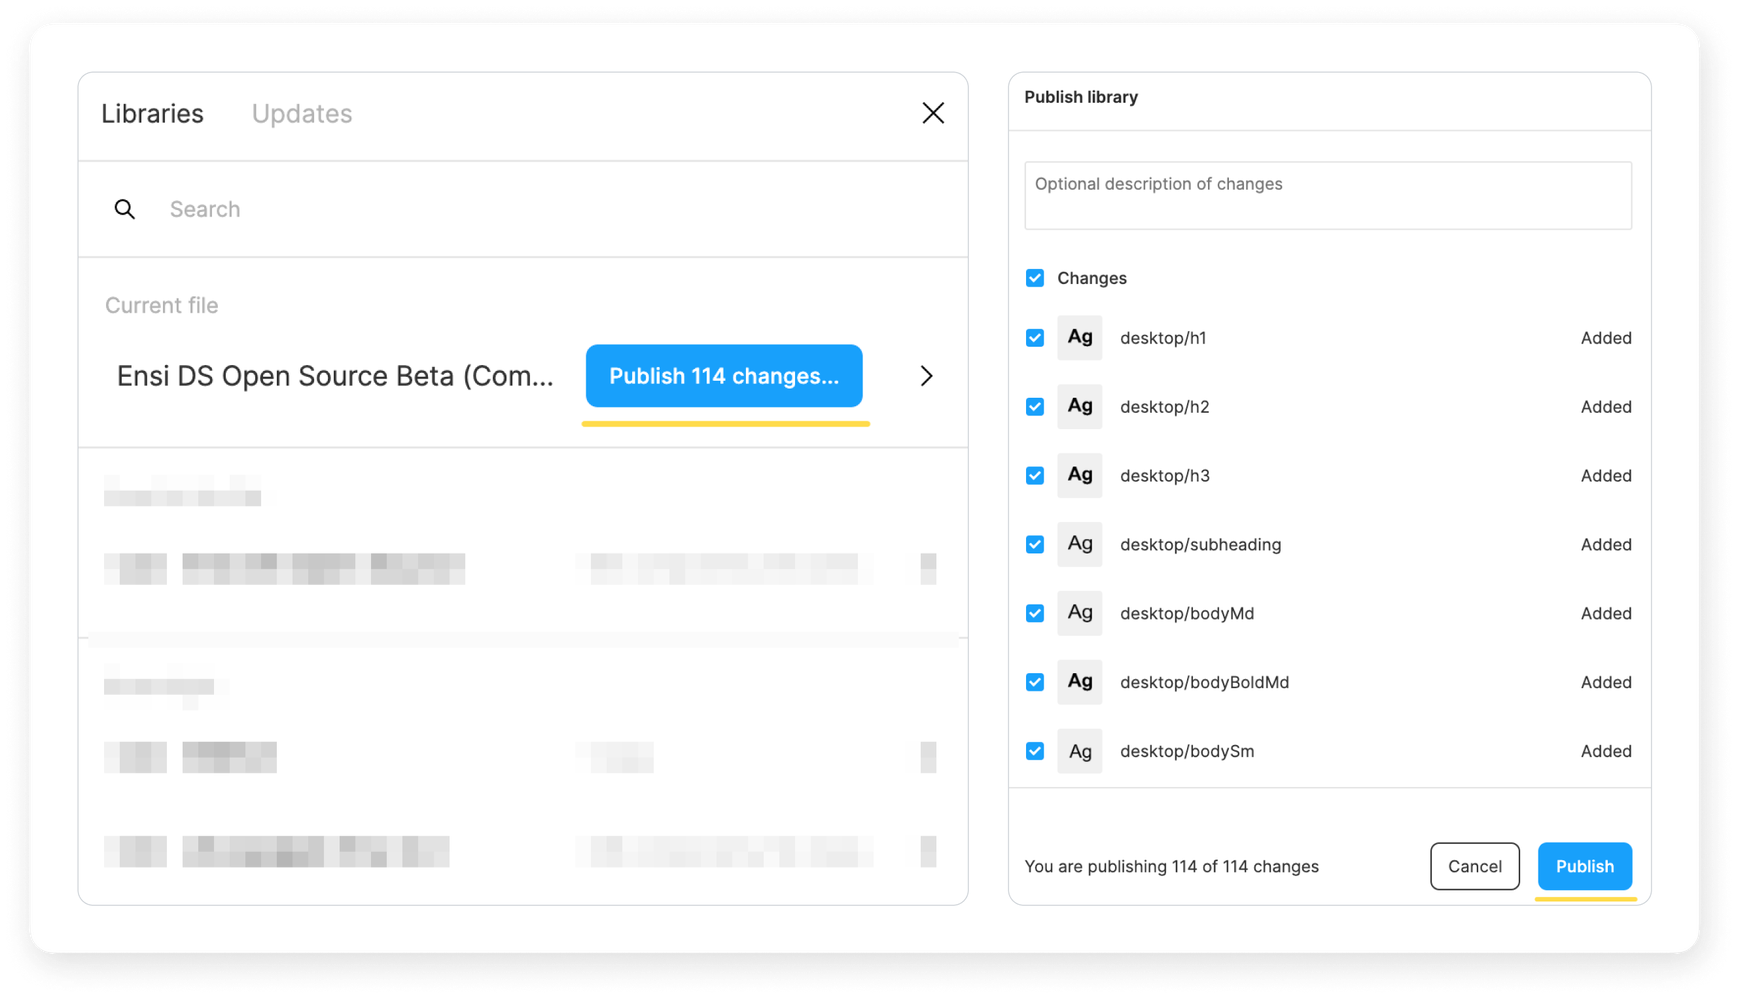Uncheck the Changes select-all checkbox
The image size is (1738, 997).
coord(1035,278)
